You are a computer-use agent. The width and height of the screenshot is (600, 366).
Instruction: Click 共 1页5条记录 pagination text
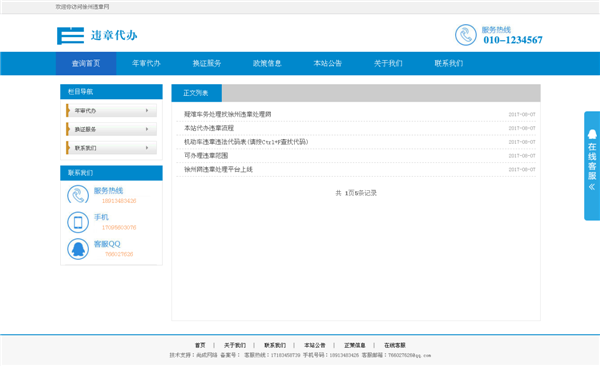(x=356, y=193)
